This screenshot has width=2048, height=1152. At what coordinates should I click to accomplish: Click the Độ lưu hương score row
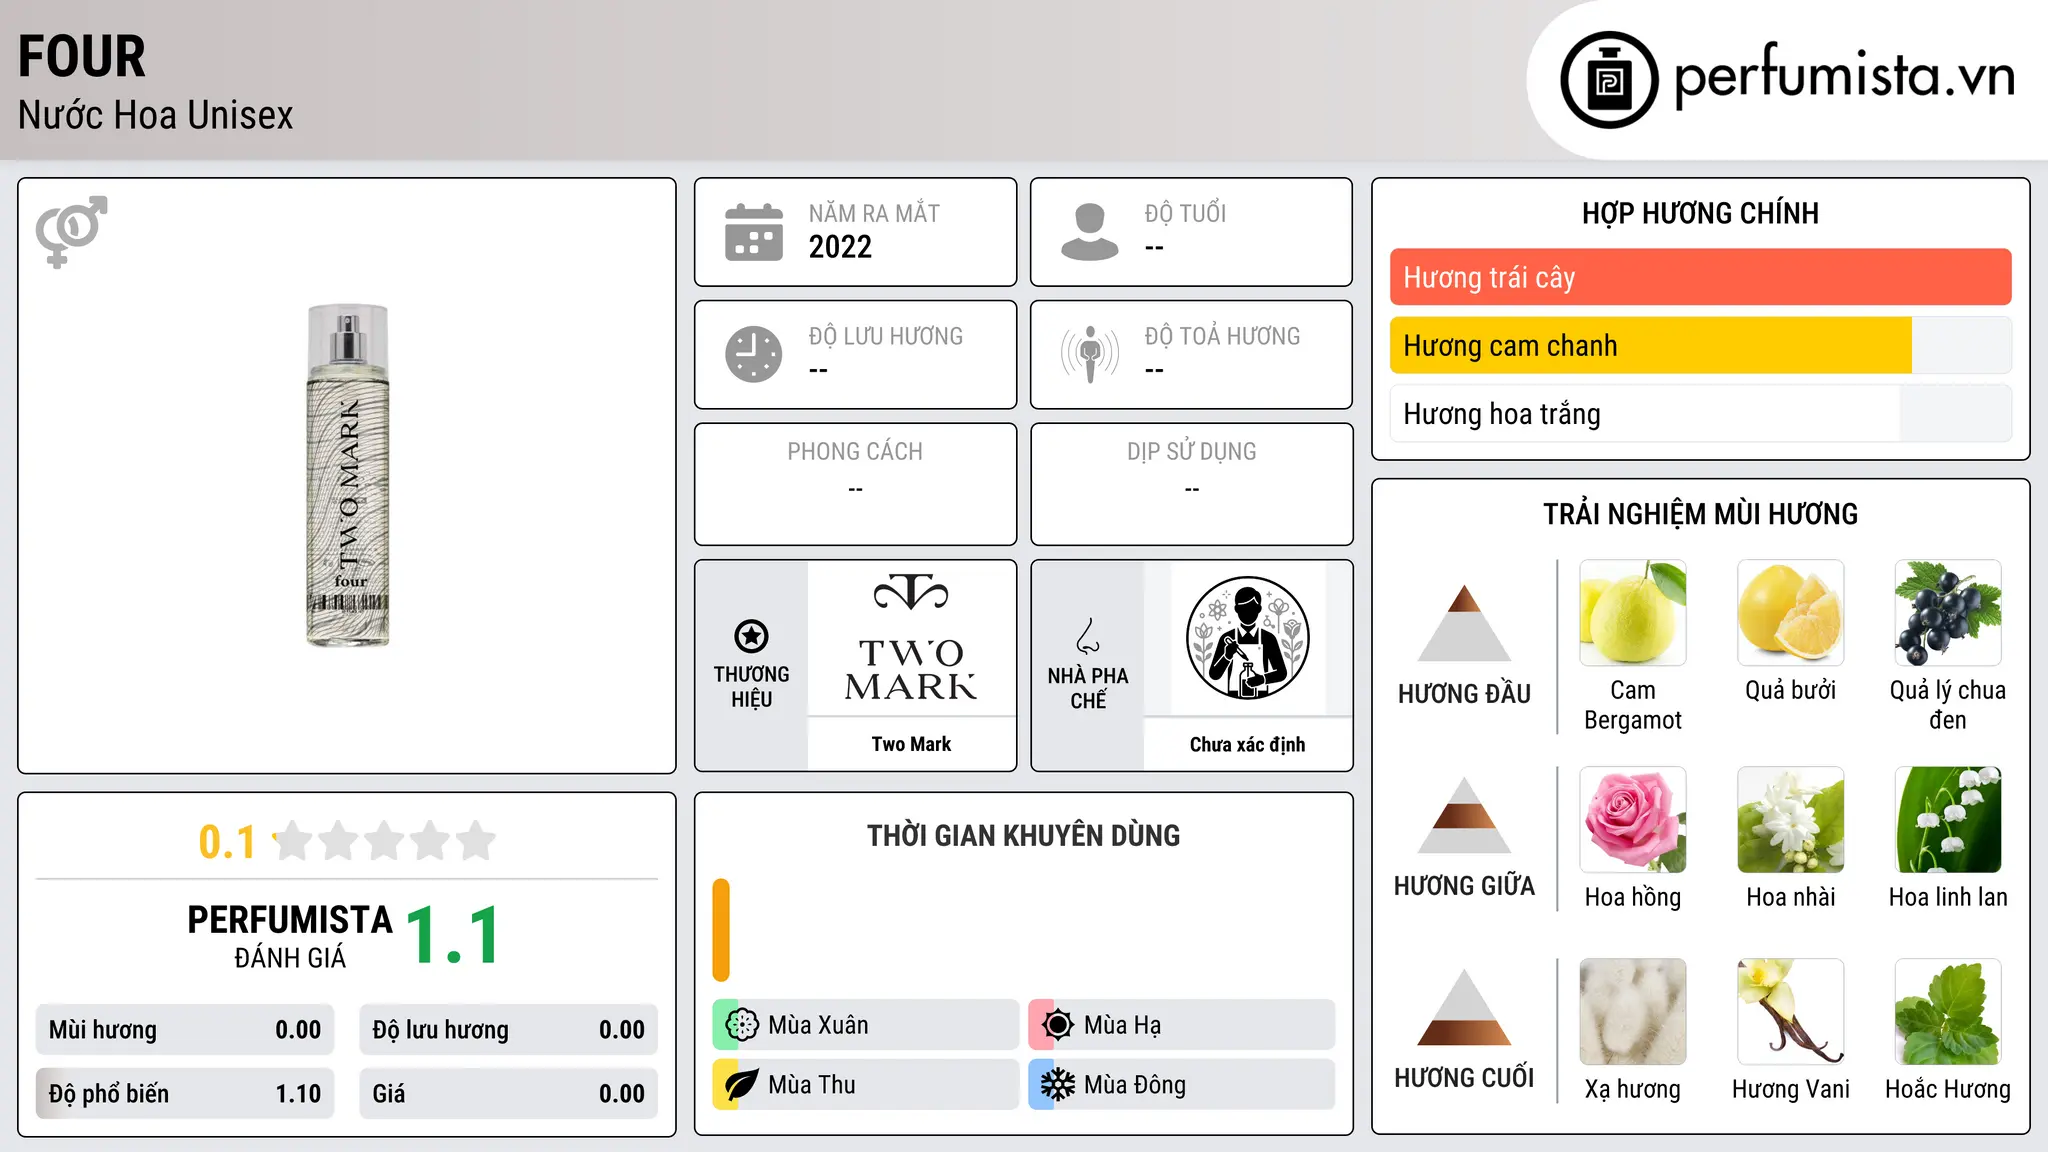tap(508, 1030)
